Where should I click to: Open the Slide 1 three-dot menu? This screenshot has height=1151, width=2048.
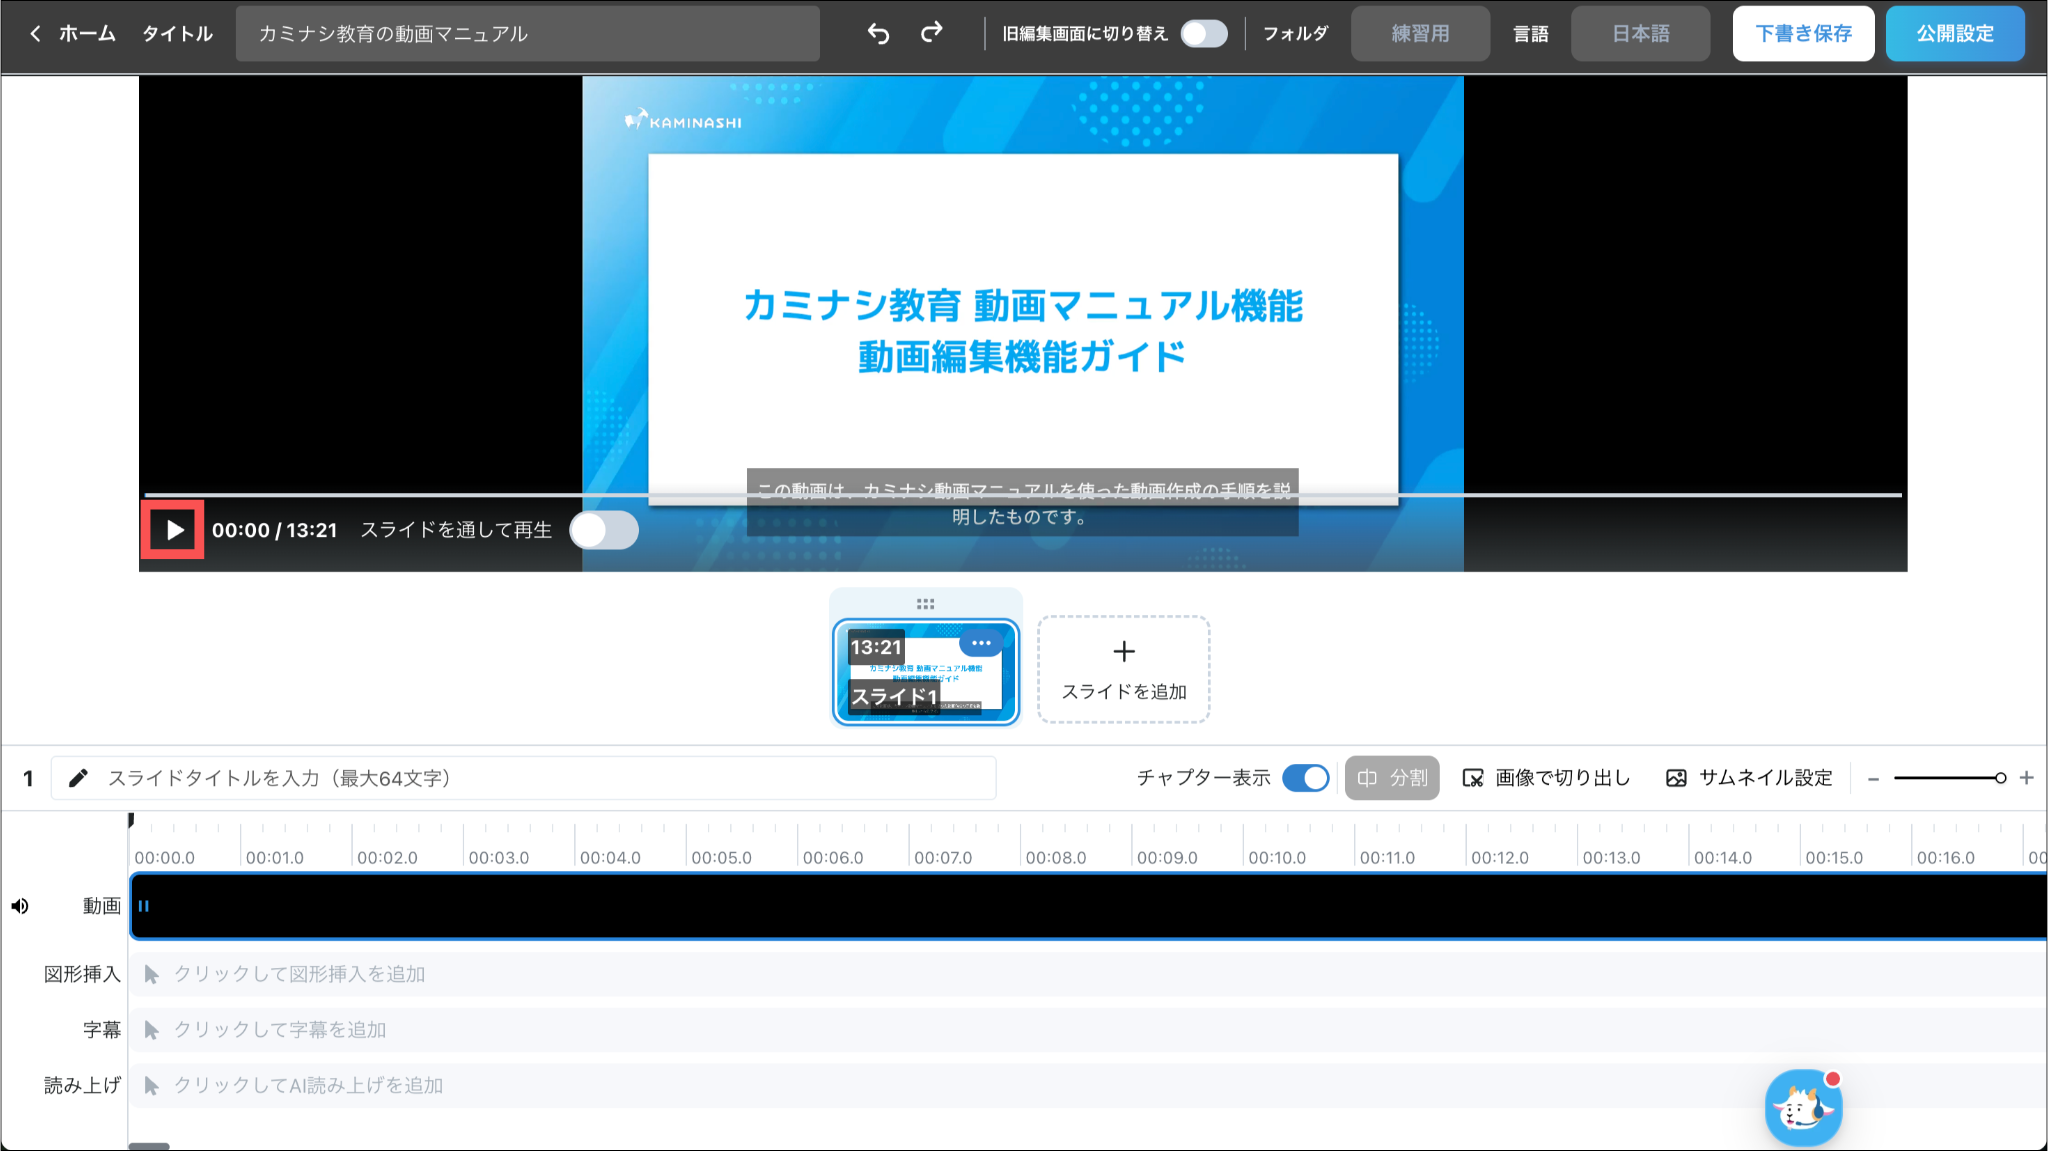[981, 643]
